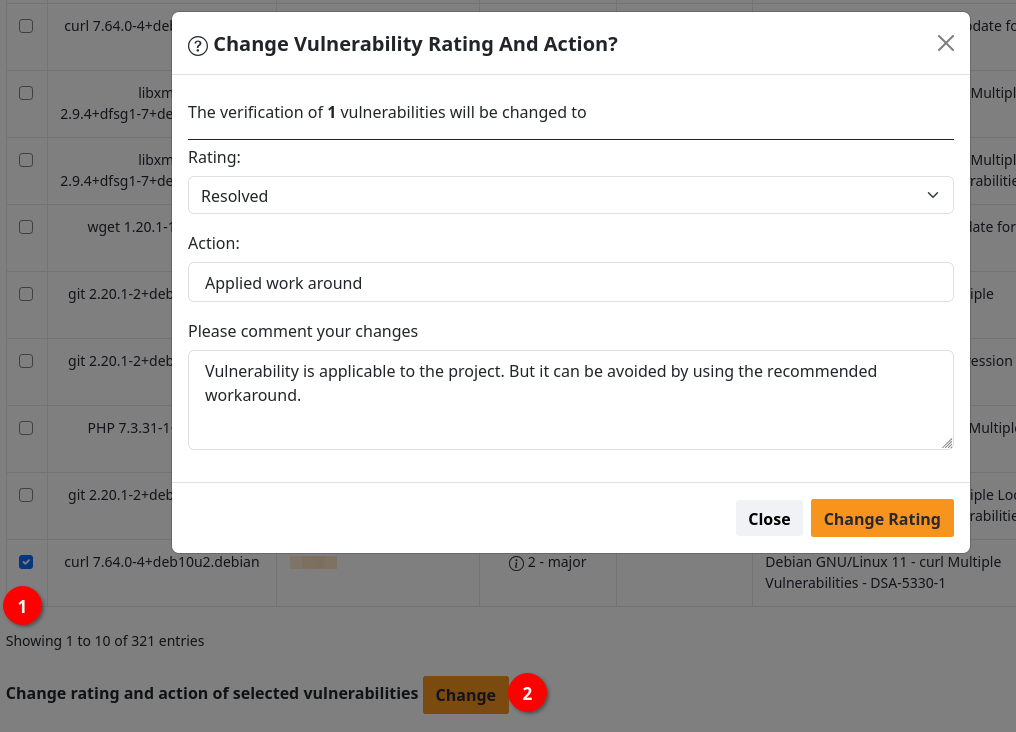Uncheck the checked curl row checkbox at the bottom
The image size is (1016, 732).
tap(26, 562)
